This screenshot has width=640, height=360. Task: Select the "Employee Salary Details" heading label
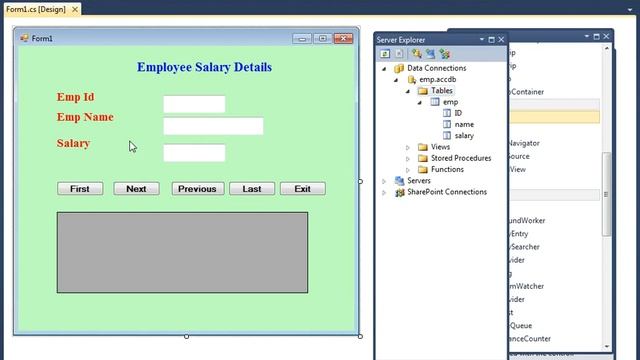pyautogui.click(x=204, y=67)
